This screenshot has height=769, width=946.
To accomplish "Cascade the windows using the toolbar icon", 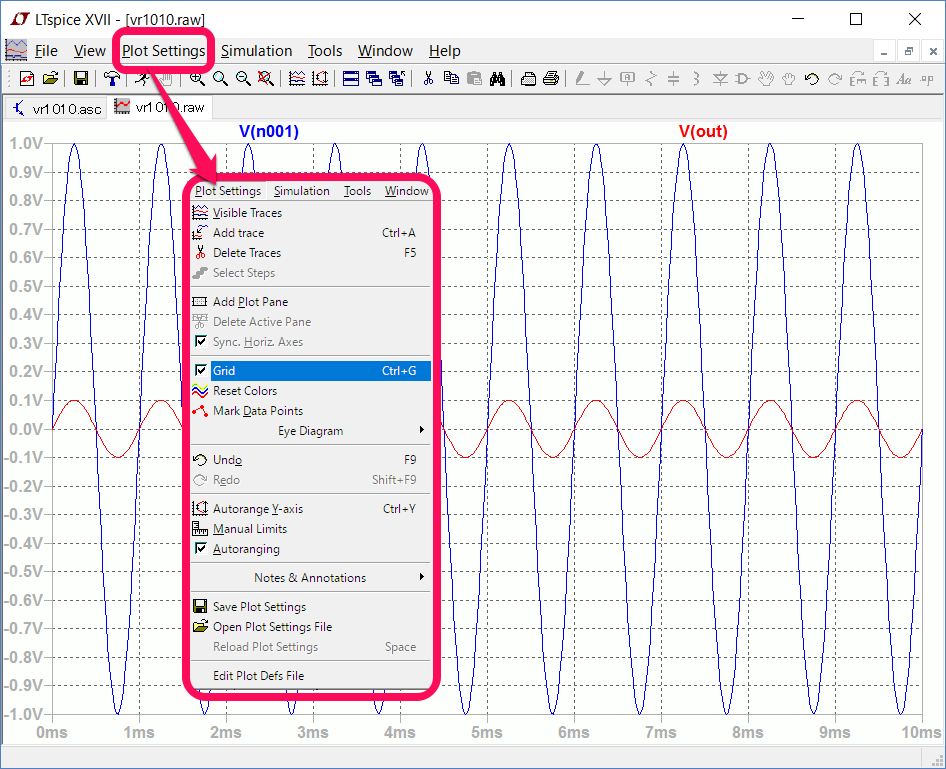I will pos(374,78).
